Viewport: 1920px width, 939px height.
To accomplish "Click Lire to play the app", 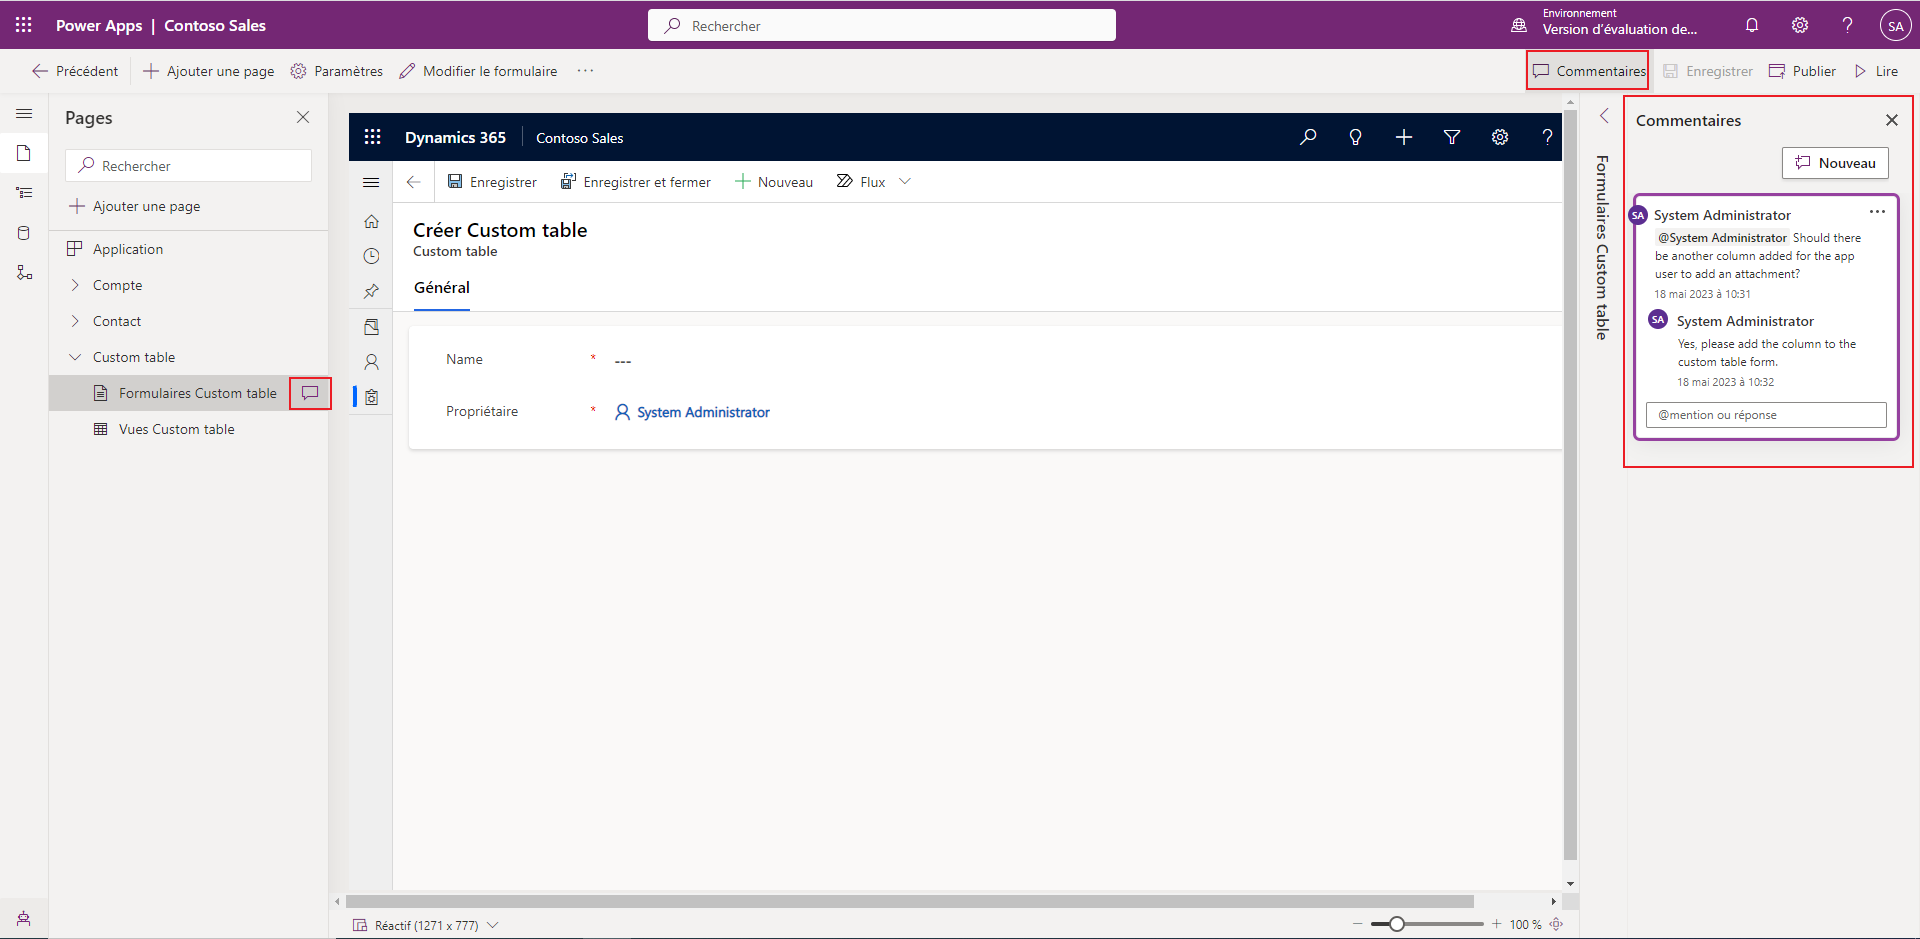I will click(1876, 71).
